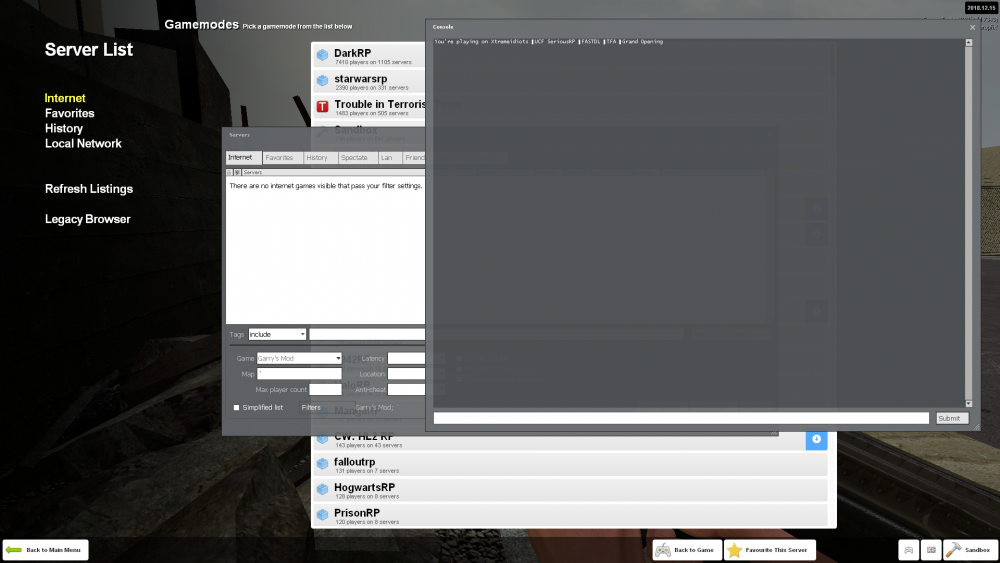Select the Trouble in Terrorist Town icon
Screen dimensions: 1000x563
[323, 106]
